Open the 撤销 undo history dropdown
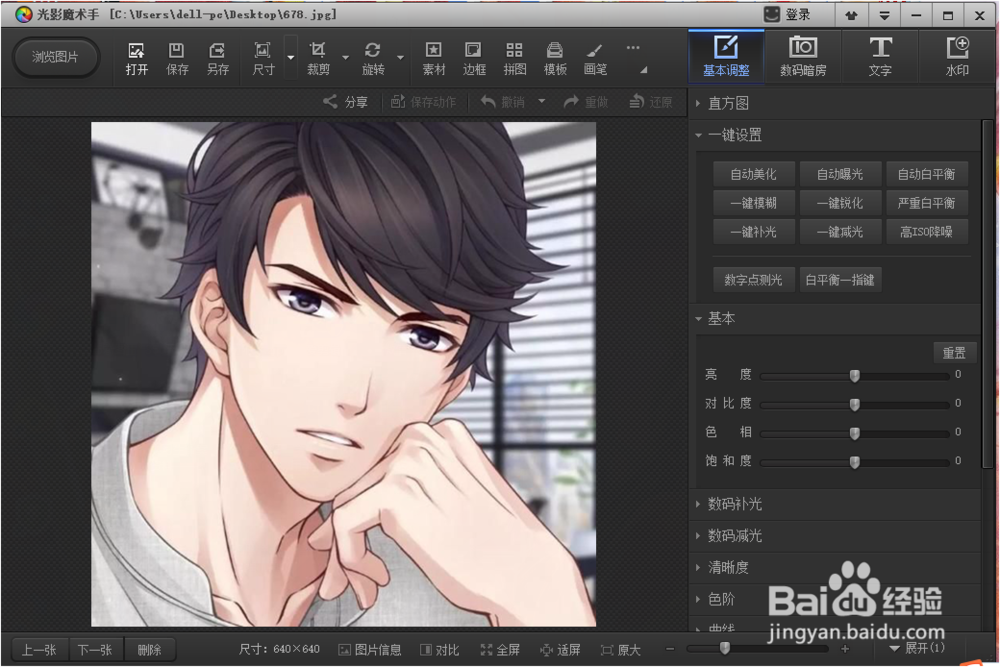1000x667 pixels. point(541,101)
